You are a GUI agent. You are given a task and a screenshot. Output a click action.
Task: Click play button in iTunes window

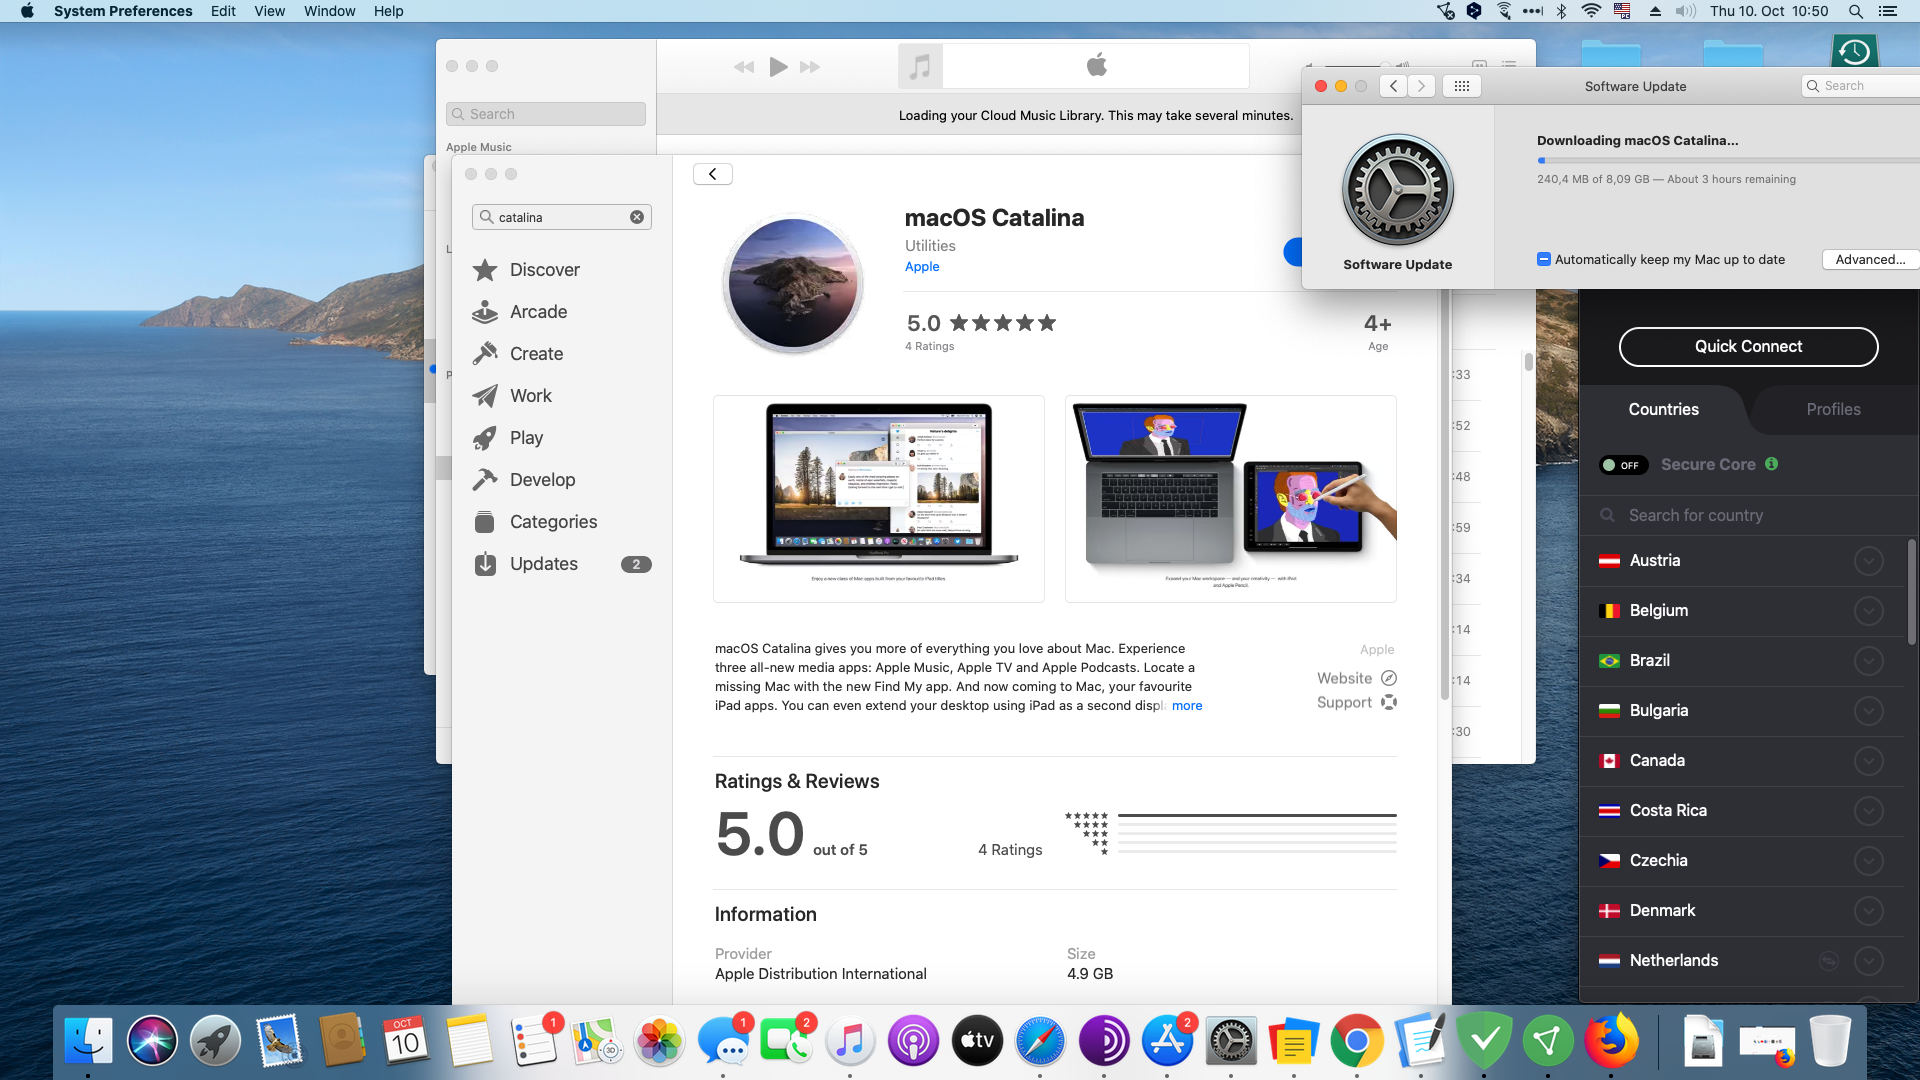[x=778, y=67]
